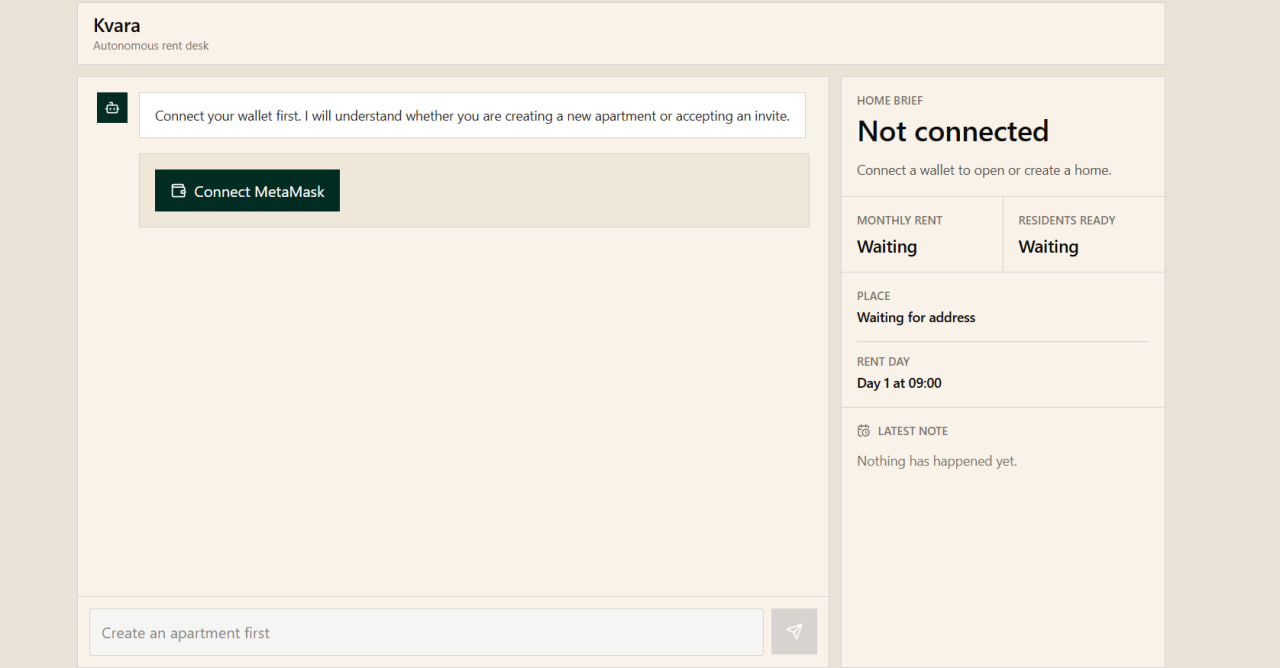Click the Waiting value under Monthly Rent

click(887, 247)
